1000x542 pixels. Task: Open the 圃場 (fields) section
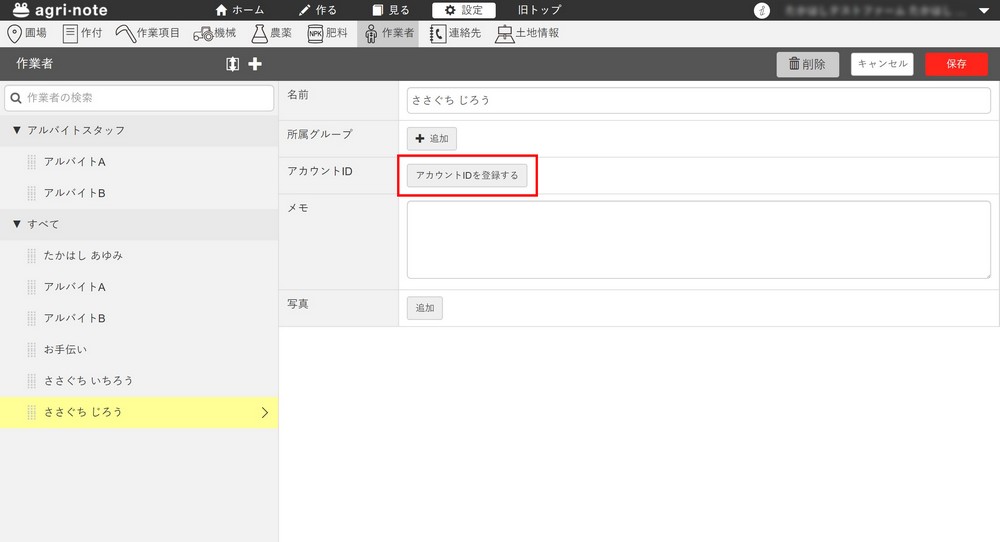[27, 33]
